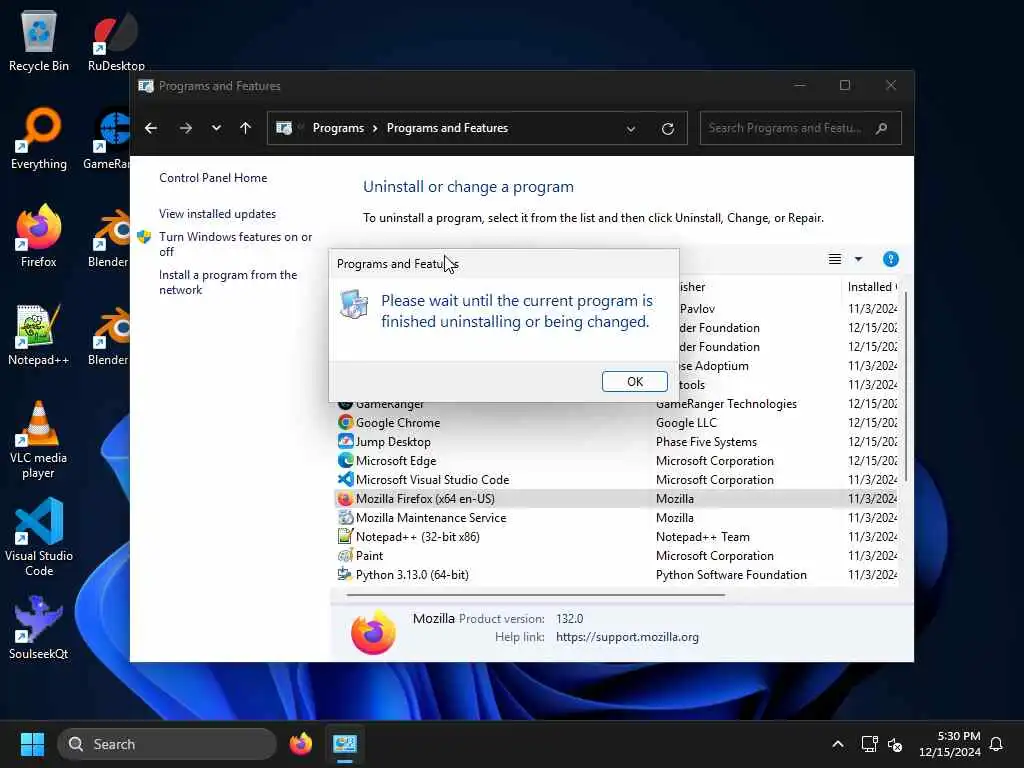Expand the address bar history dropdown
1024x768 pixels.
pos(631,129)
